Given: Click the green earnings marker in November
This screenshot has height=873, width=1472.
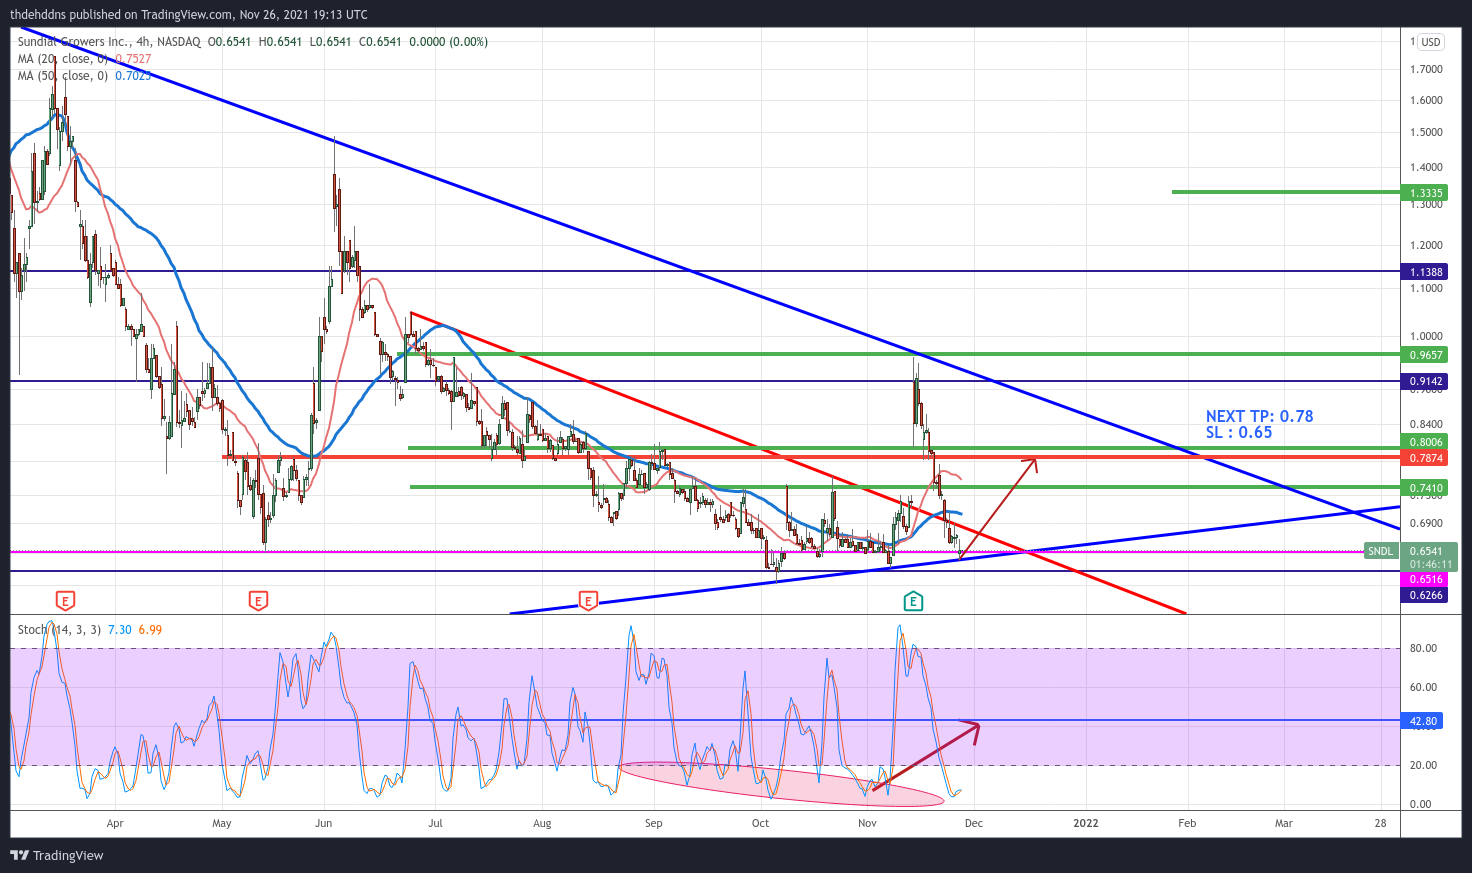Looking at the screenshot, I should coord(913,601).
